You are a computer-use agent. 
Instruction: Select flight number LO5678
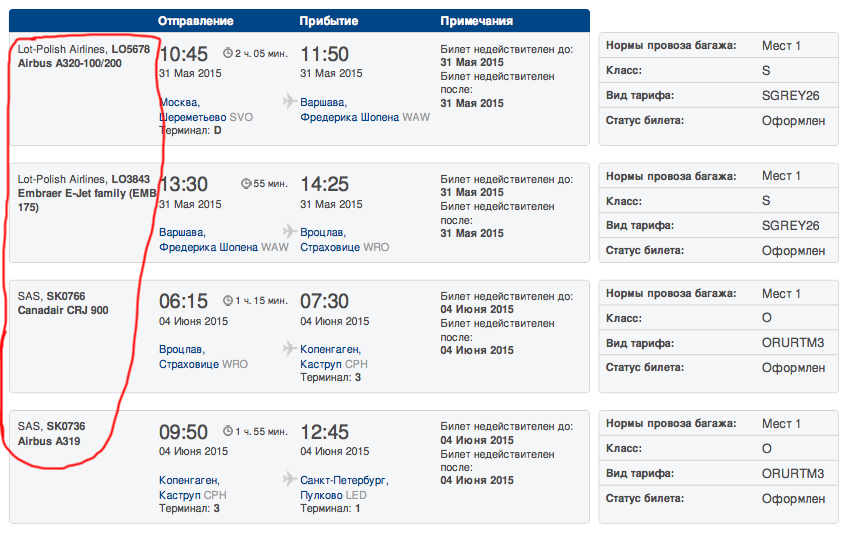130,48
